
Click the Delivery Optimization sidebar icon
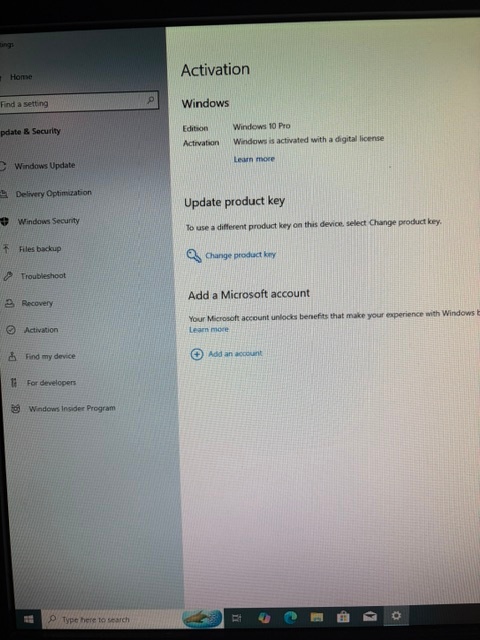coord(4,194)
